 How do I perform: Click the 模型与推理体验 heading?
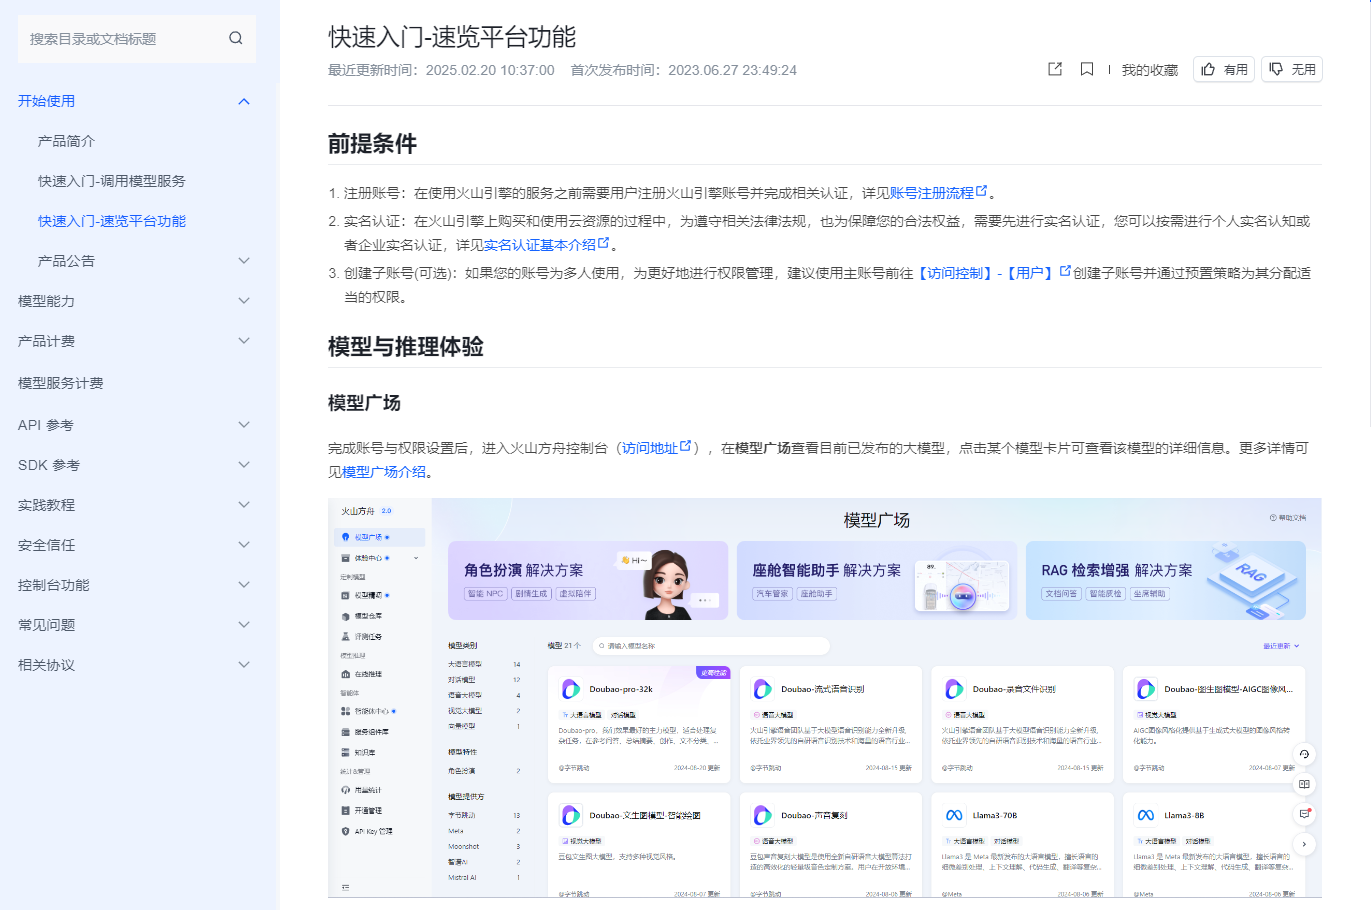tap(406, 347)
